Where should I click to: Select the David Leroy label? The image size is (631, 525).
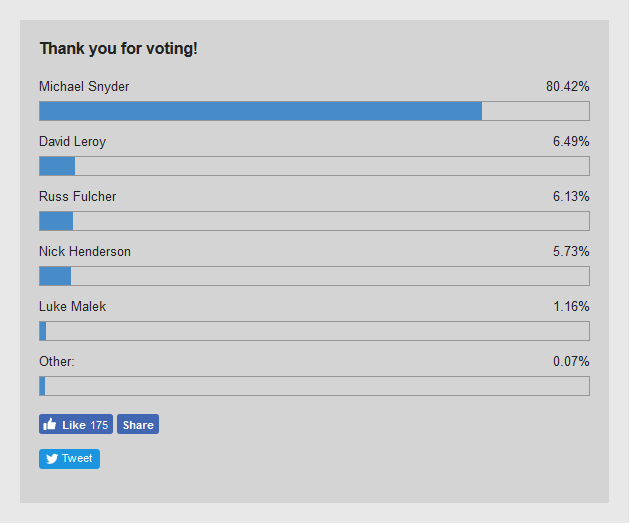coord(72,142)
